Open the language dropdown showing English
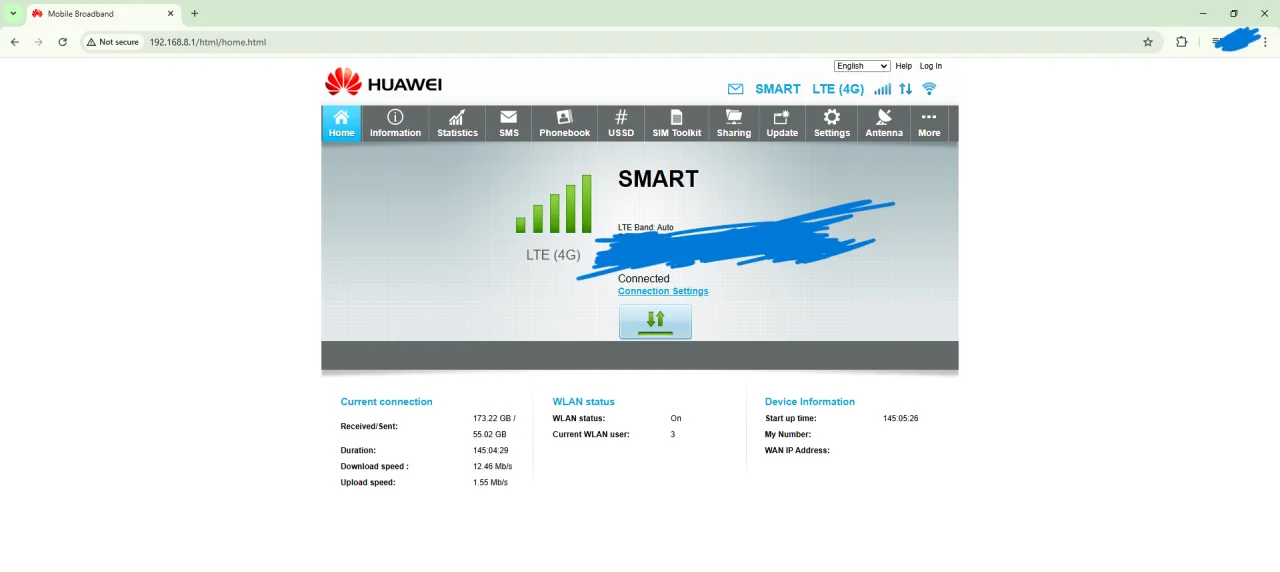Image resolution: width=1280 pixels, height=572 pixels. [x=862, y=66]
